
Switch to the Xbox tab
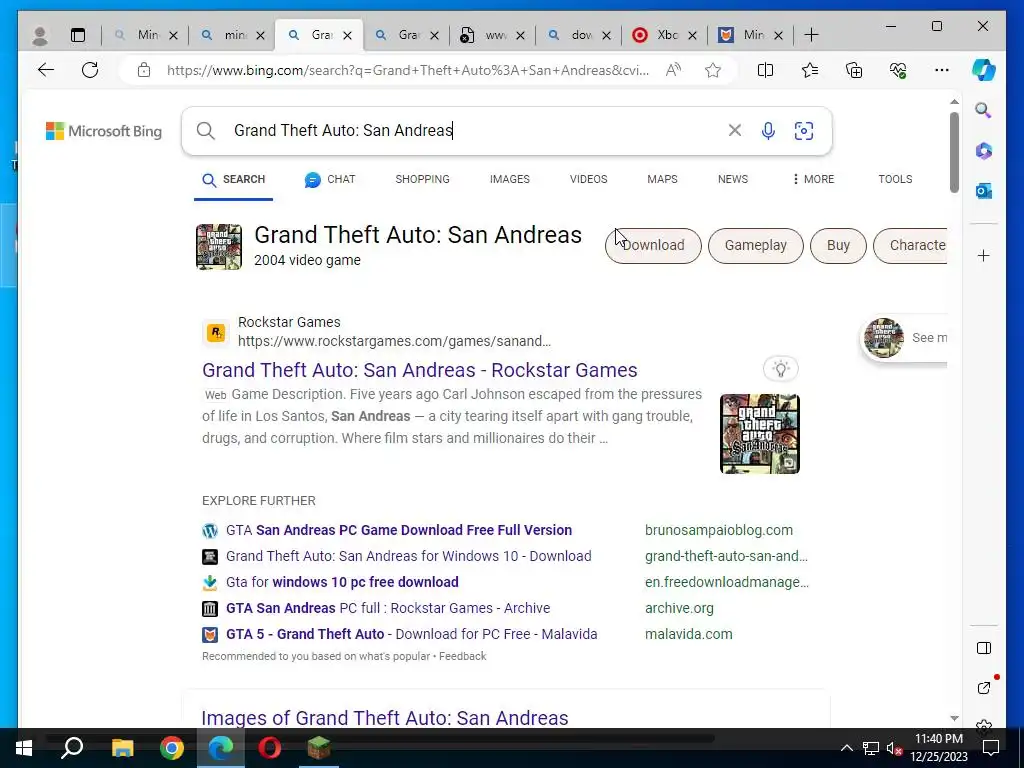point(665,35)
